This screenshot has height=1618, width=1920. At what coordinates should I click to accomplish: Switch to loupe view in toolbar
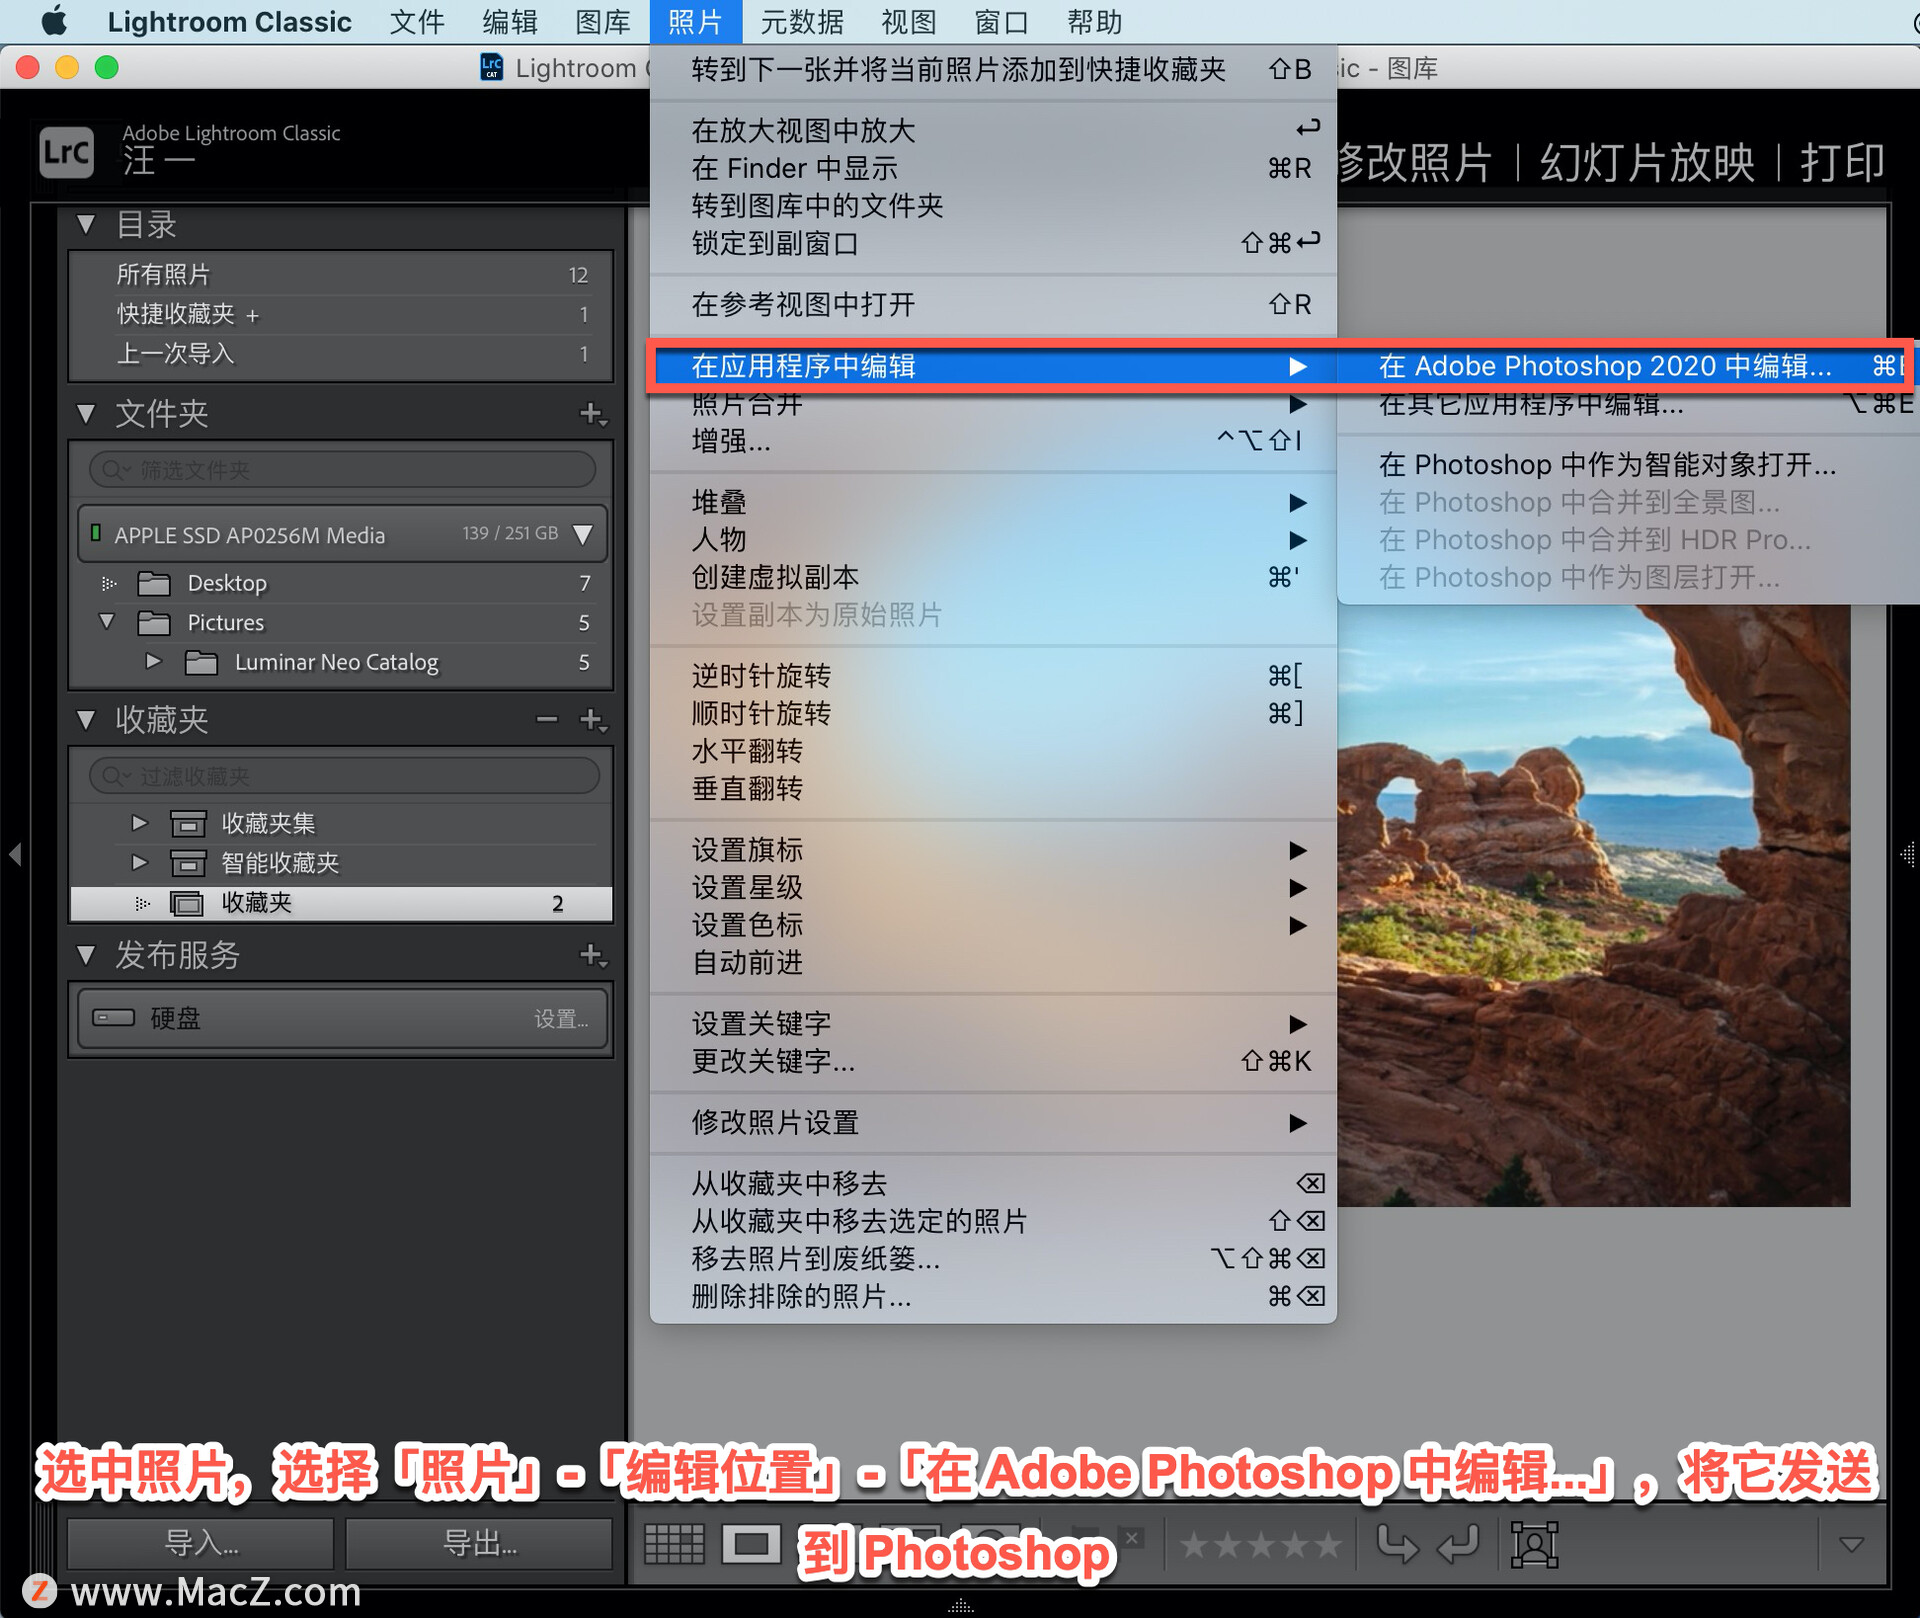pos(751,1544)
